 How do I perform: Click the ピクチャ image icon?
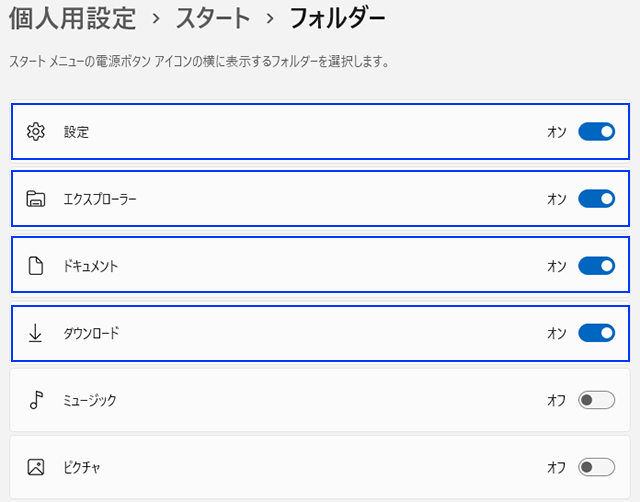36,467
